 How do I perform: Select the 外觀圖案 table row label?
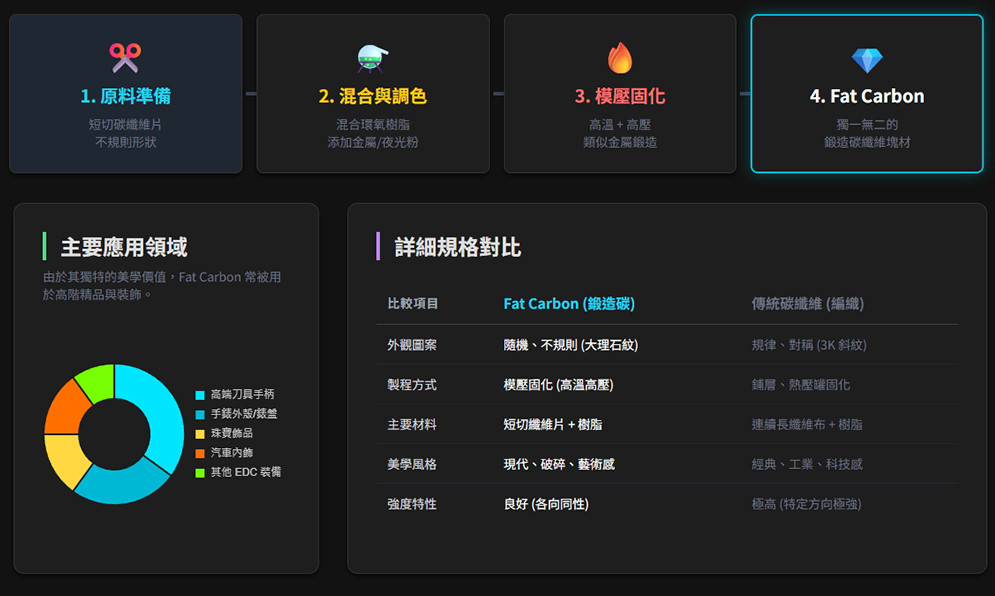(412, 345)
